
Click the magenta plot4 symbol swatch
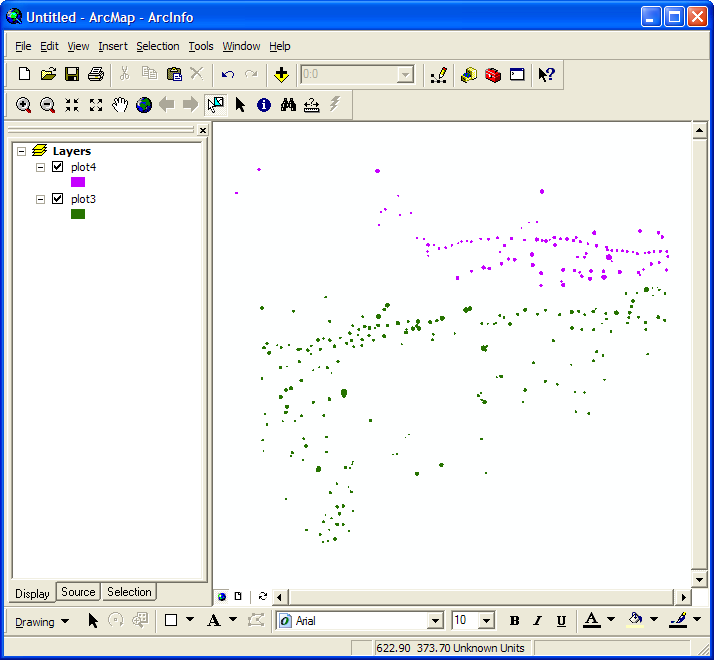tap(78, 182)
